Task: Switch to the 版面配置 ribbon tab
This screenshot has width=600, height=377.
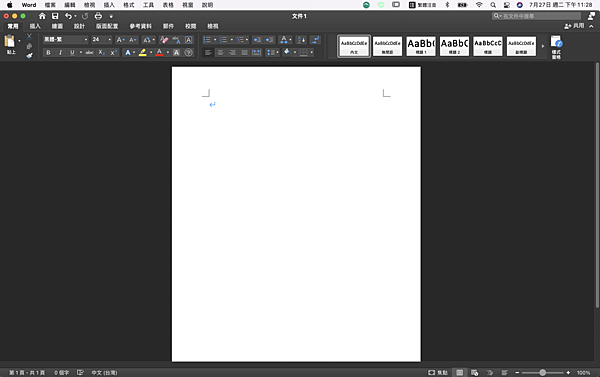Action: pyautogui.click(x=107, y=26)
